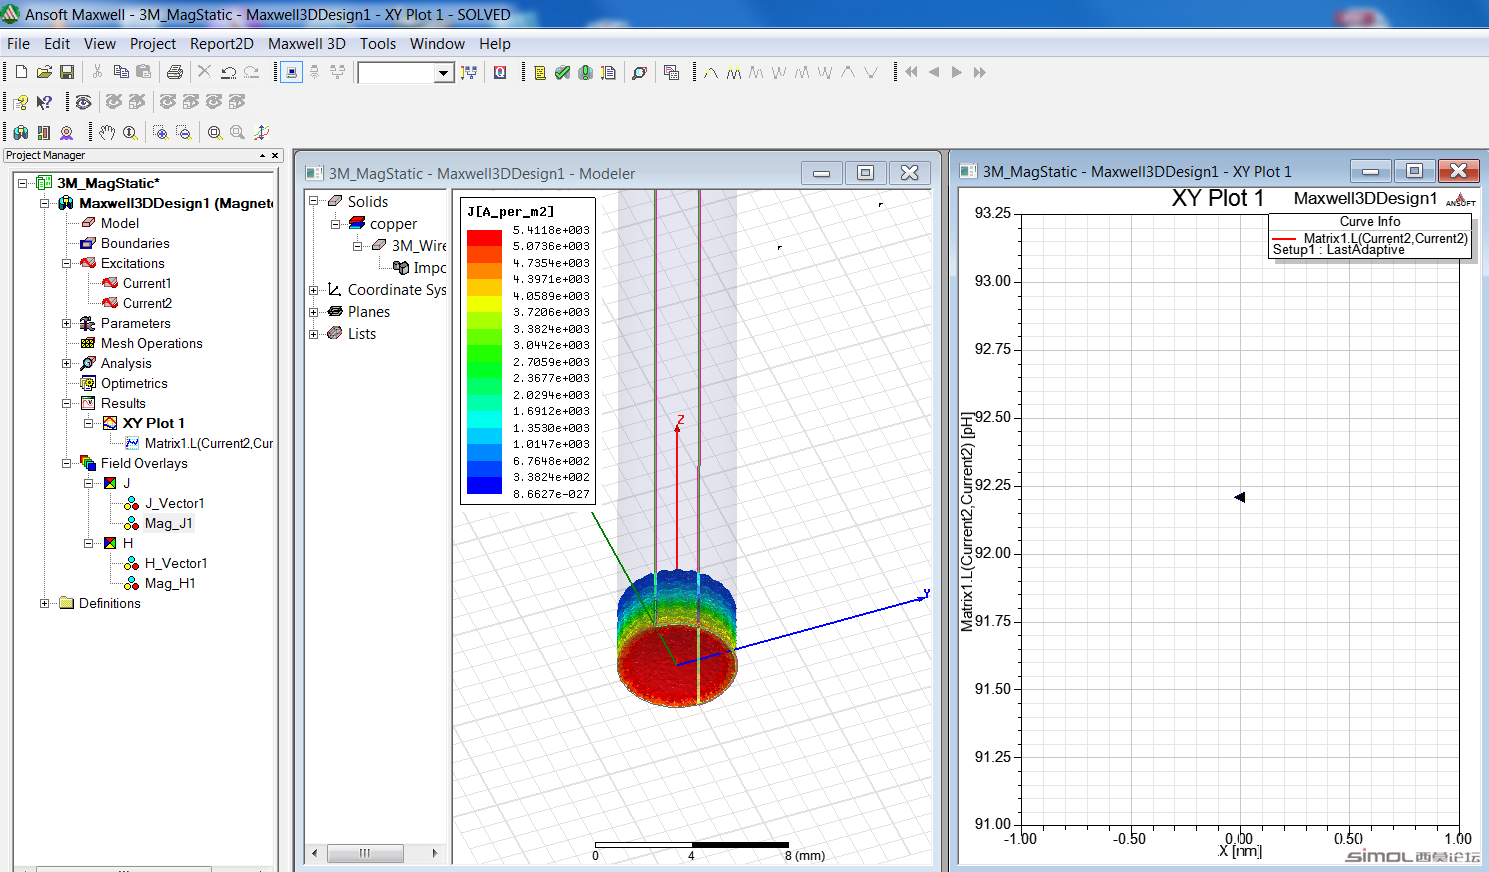Add a single maximum marker on the plot
Viewport: 1489px width, 872px height.
[711, 72]
